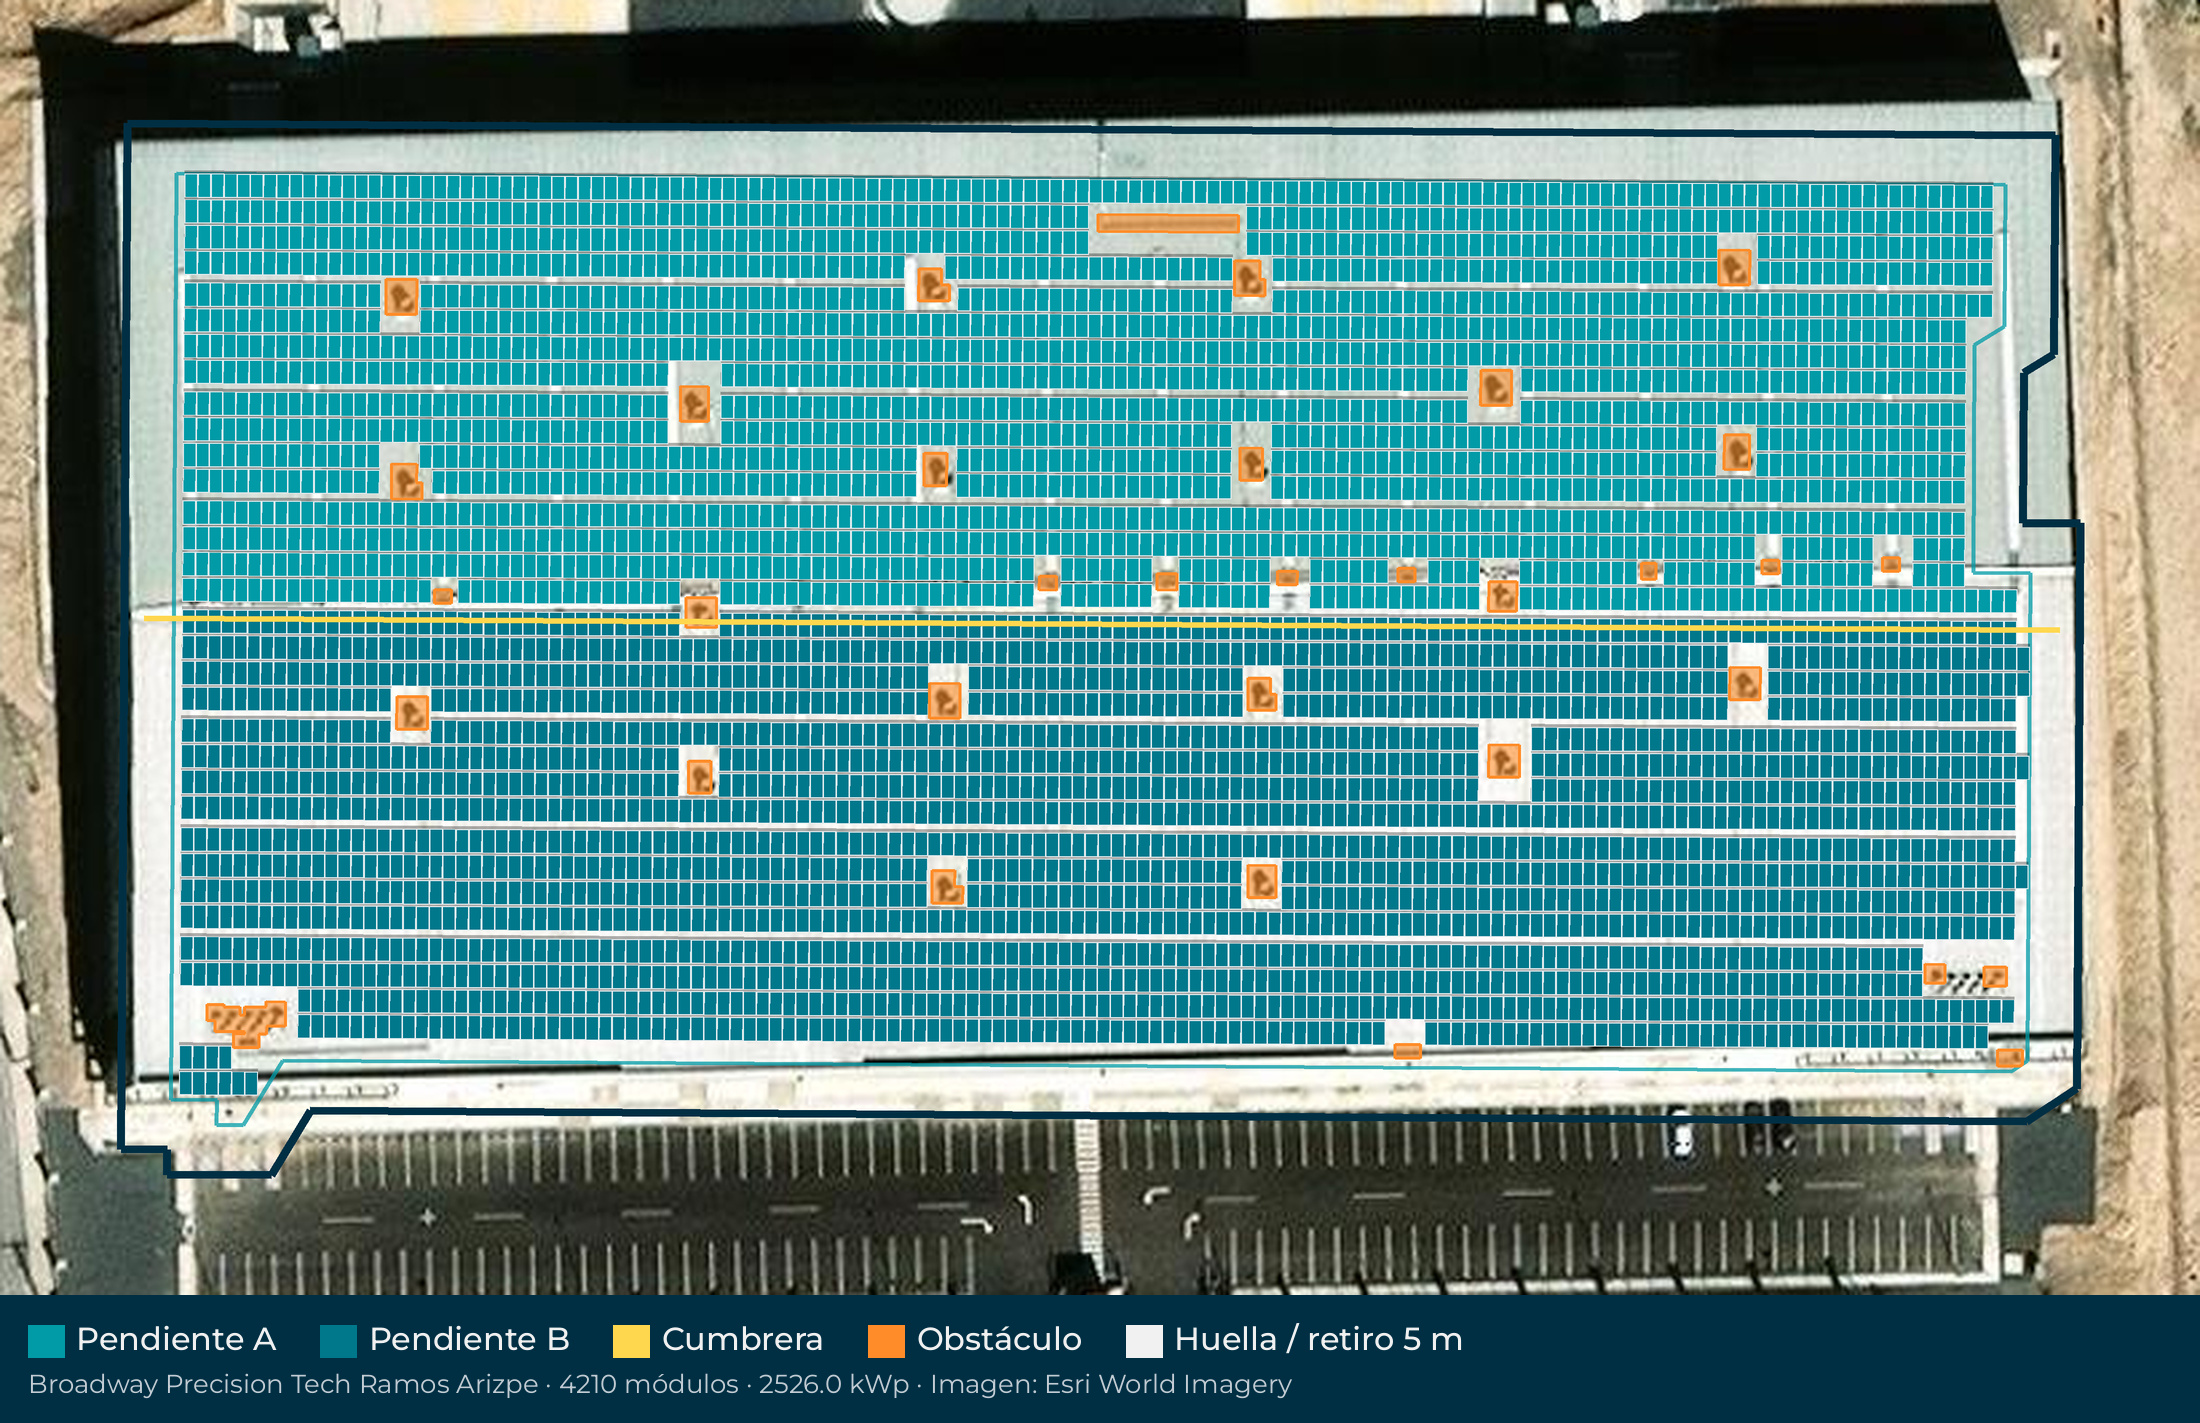The image size is (2200, 1423).
Task: Click 'Imagen: Esri World Imagery' credit
Action: coord(1111,1385)
